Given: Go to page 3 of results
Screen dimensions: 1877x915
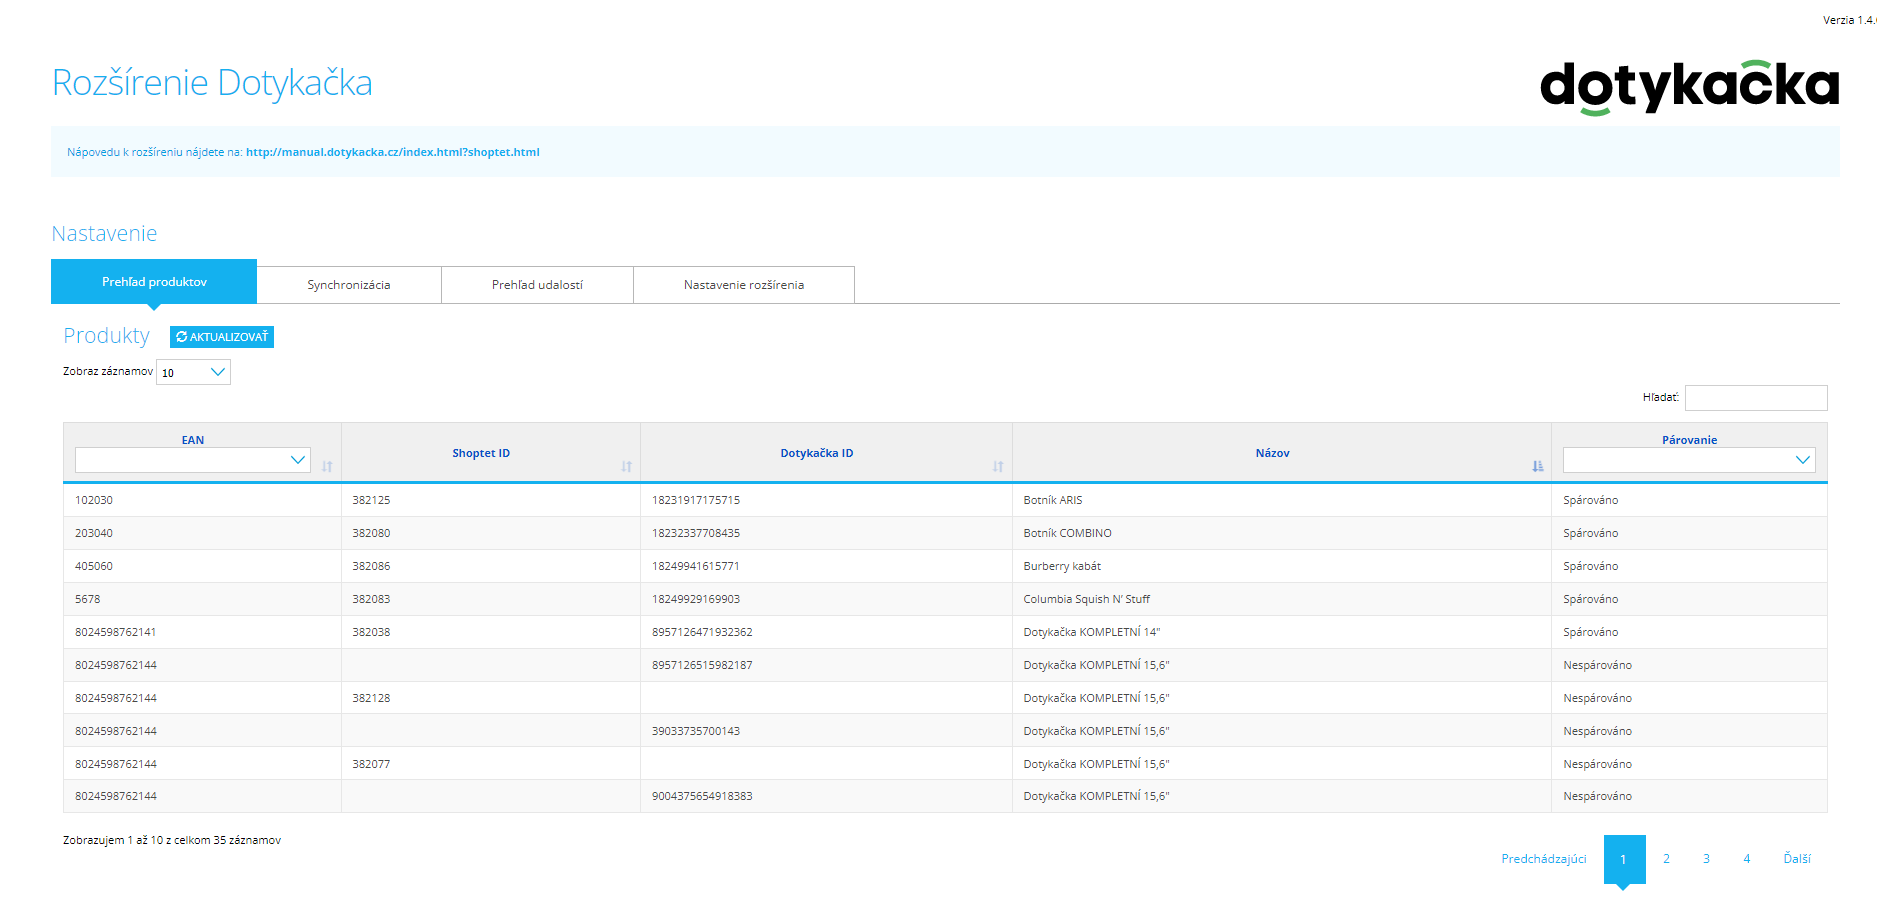Looking at the screenshot, I should [1707, 859].
